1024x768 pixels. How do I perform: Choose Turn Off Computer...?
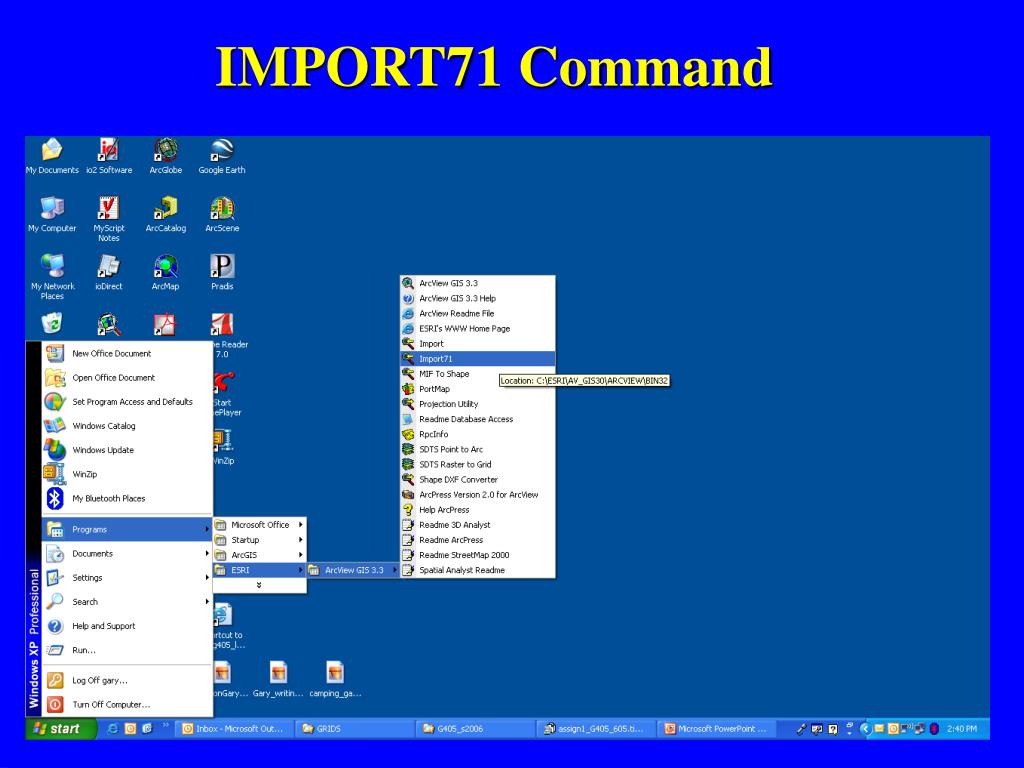coord(127,705)
